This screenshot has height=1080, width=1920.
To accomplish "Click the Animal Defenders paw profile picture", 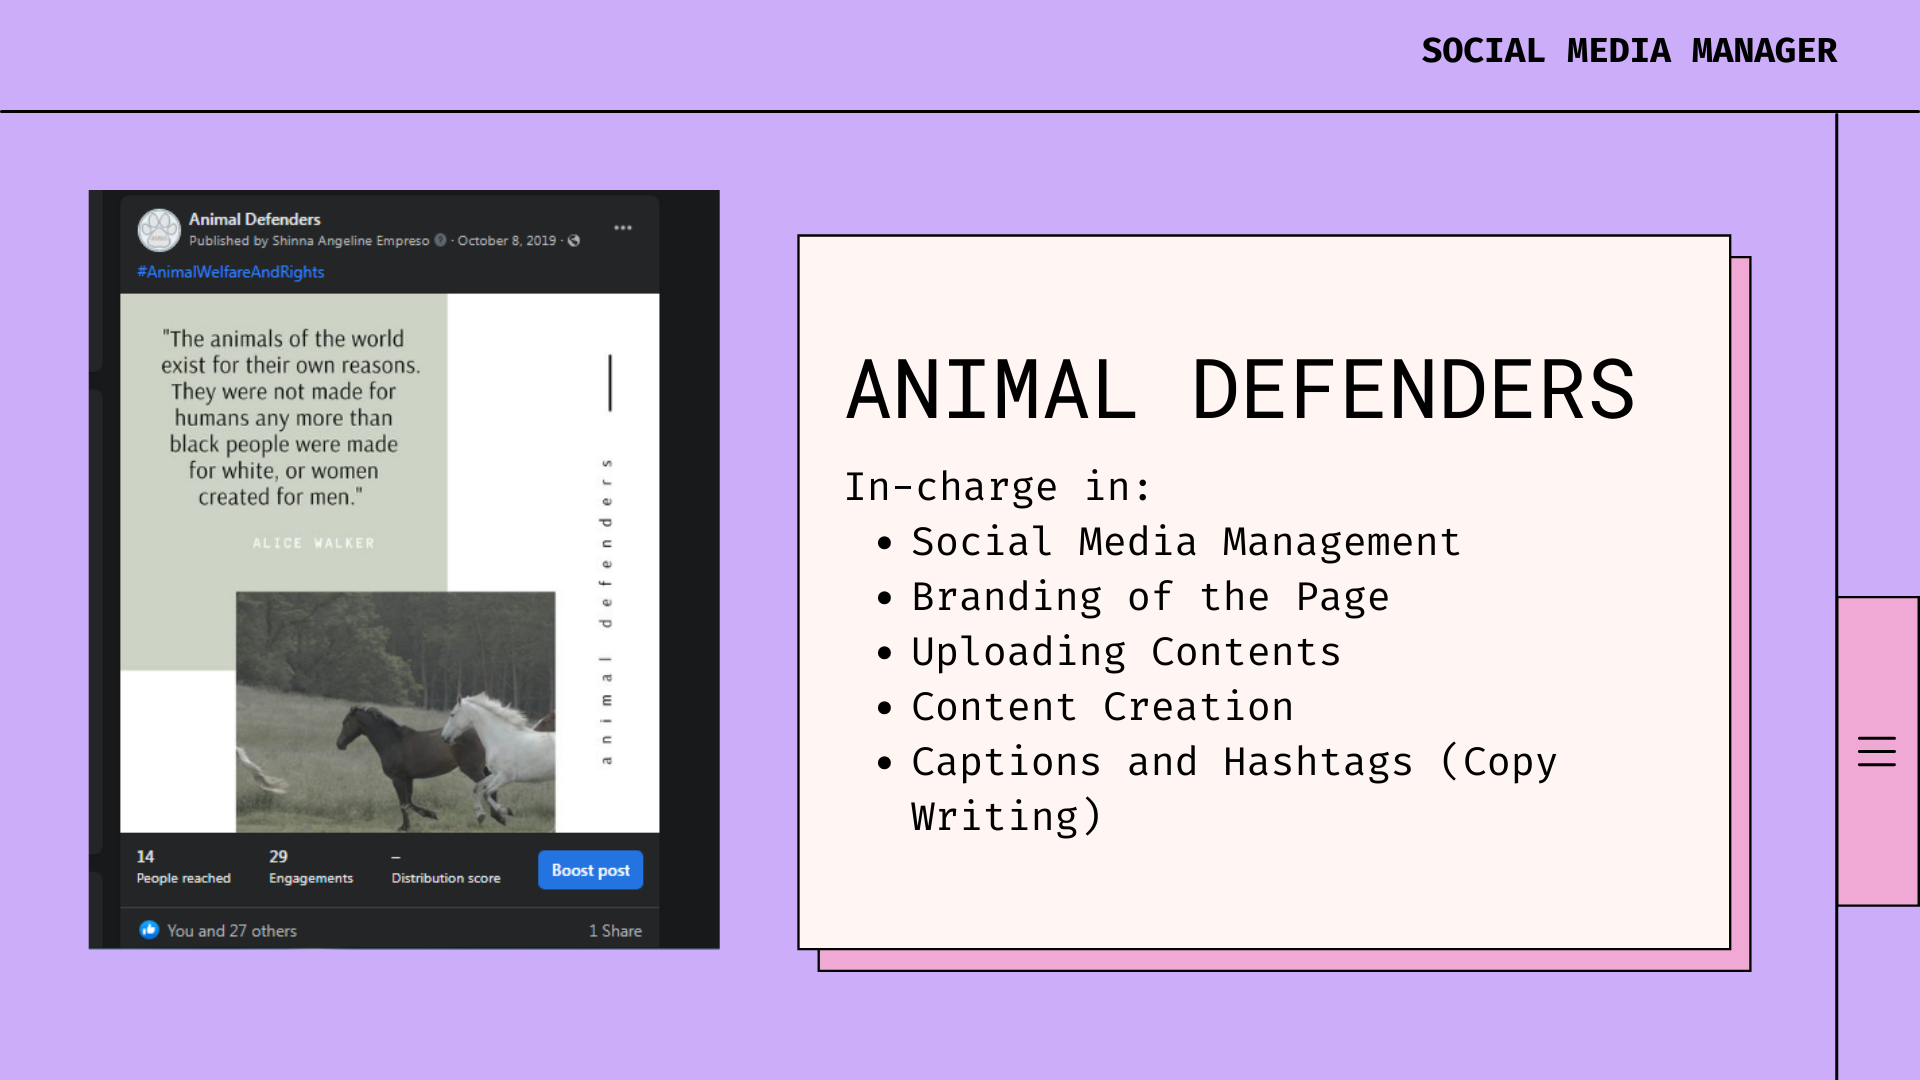I will (x=159, y=230).
